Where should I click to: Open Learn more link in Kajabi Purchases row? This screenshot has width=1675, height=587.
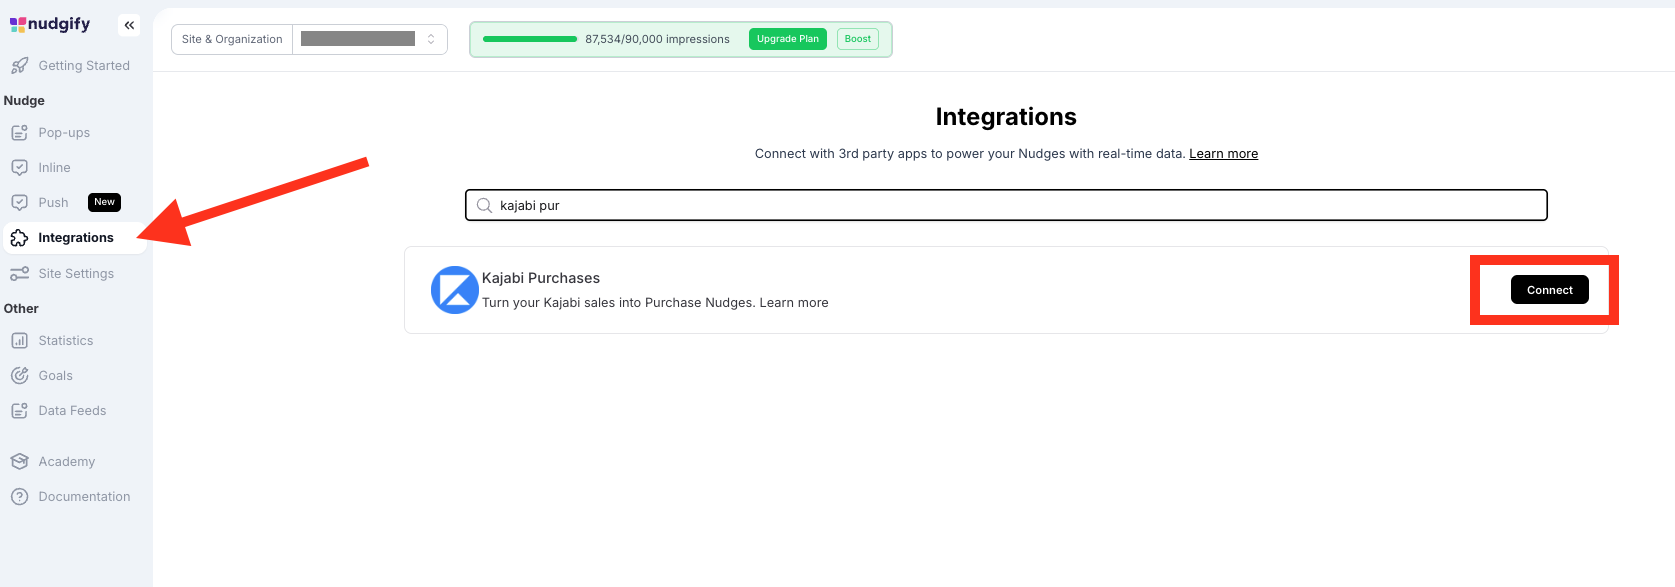tap(794, 303)
